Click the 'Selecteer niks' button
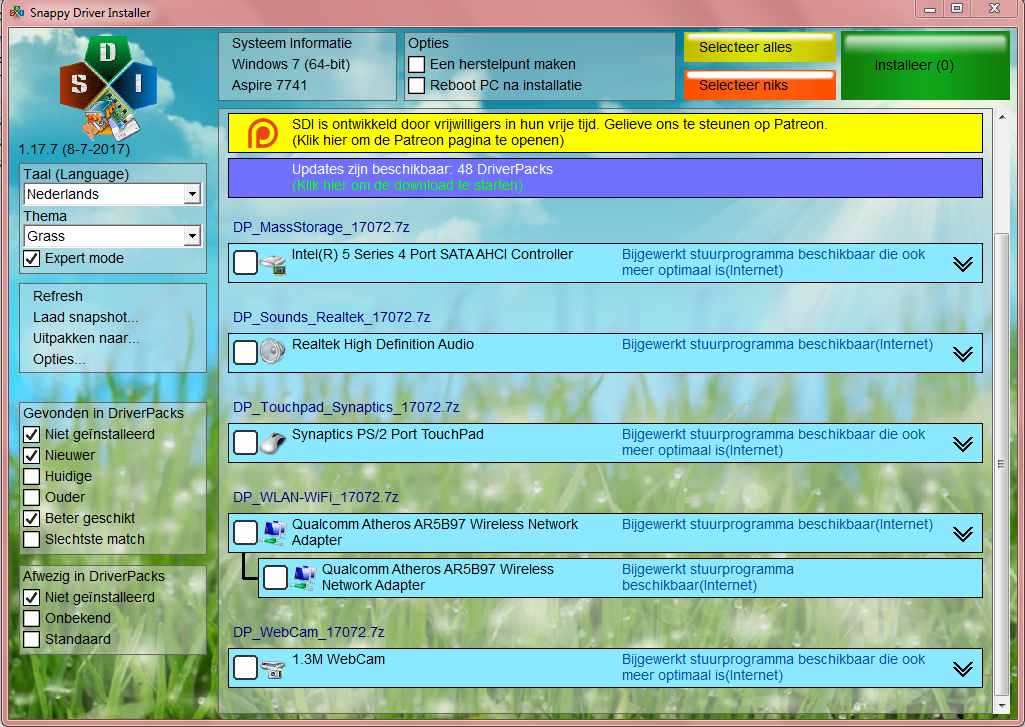 click(x=760, y=85)
